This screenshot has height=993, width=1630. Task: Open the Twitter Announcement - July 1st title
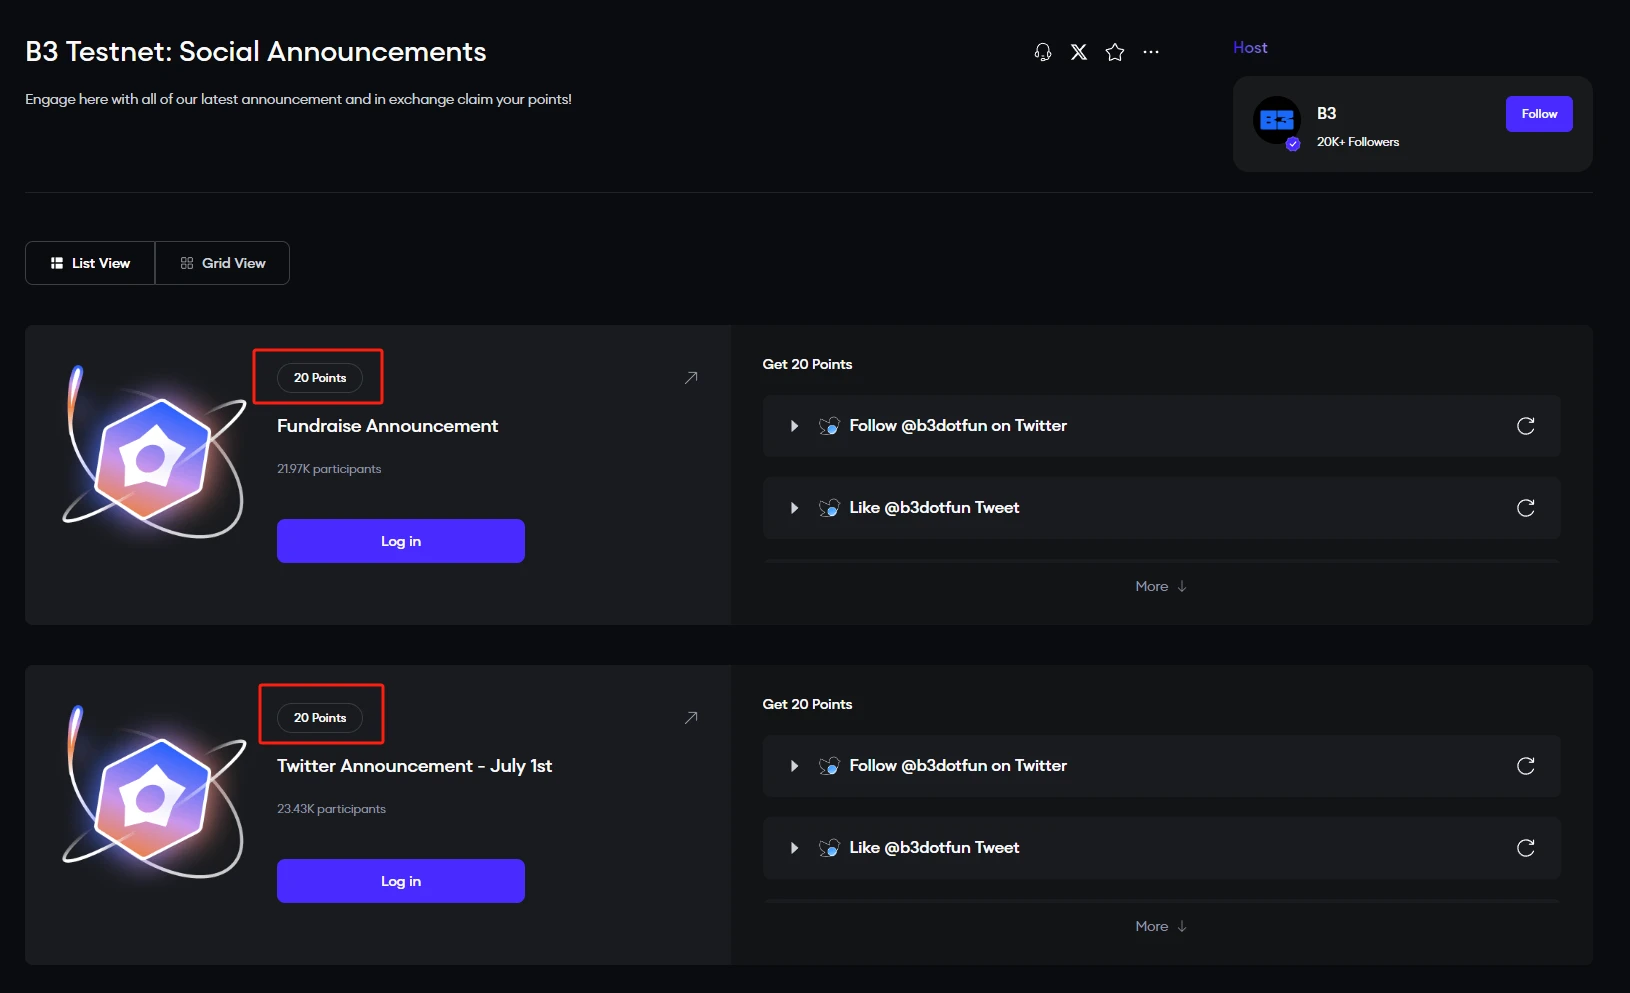click(414, 766)
